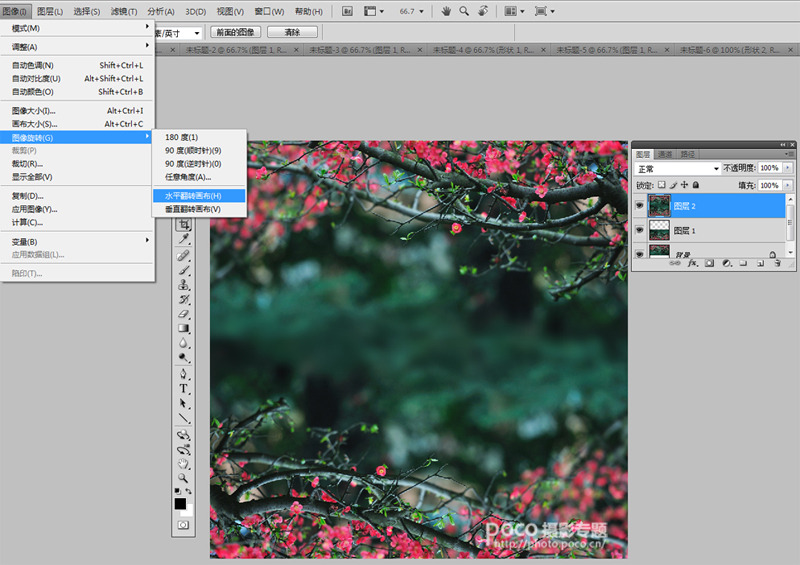
Task: Add a layer style (fx) in Layers panel
Action: pos(692,263)
